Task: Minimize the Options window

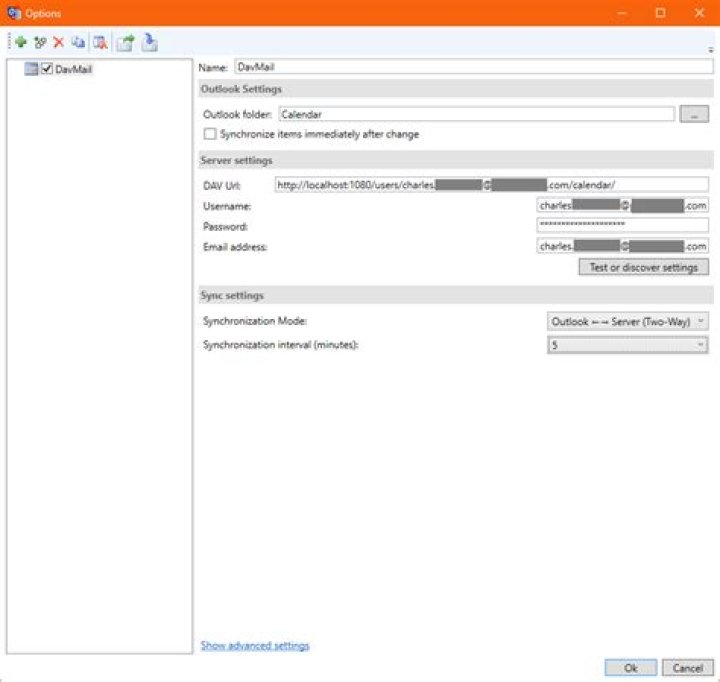Action: coord(622,13)
